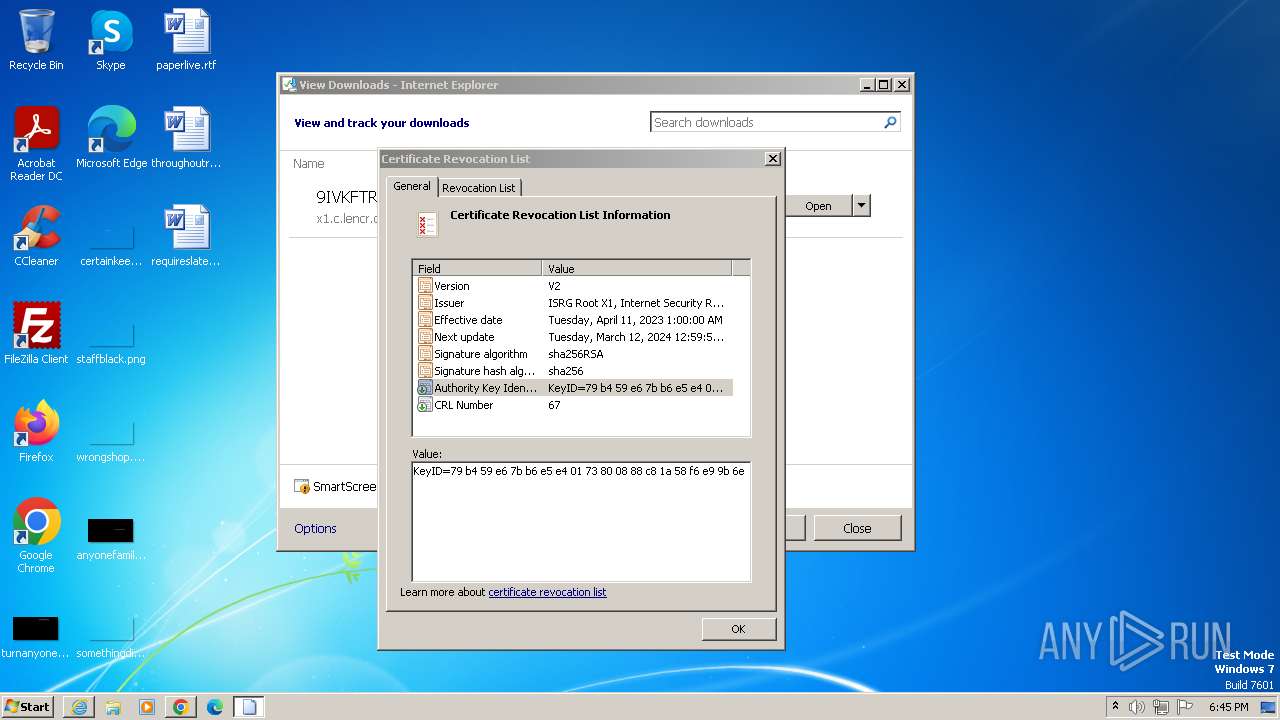
Task: Launch Firefox from the desktop
Action: point(36,431)
